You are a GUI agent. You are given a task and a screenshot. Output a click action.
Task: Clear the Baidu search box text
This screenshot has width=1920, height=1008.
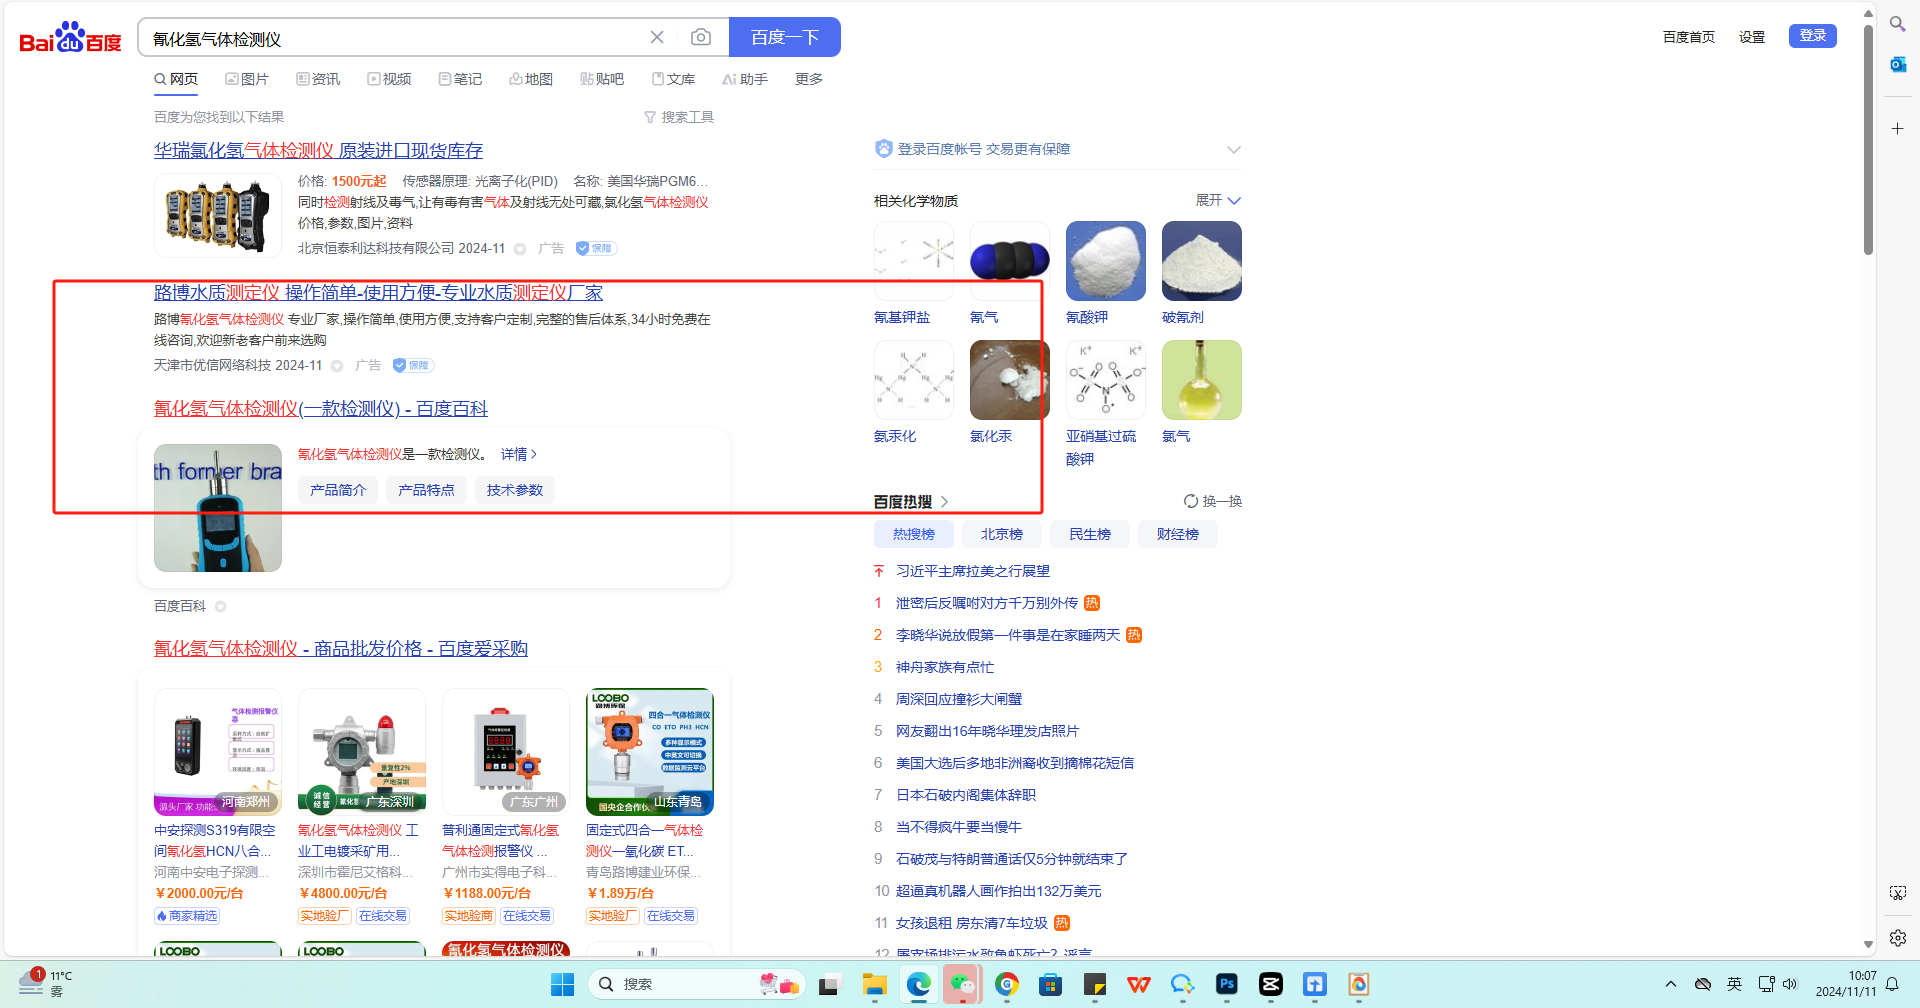pyautogui.click(x=657, y=37)
